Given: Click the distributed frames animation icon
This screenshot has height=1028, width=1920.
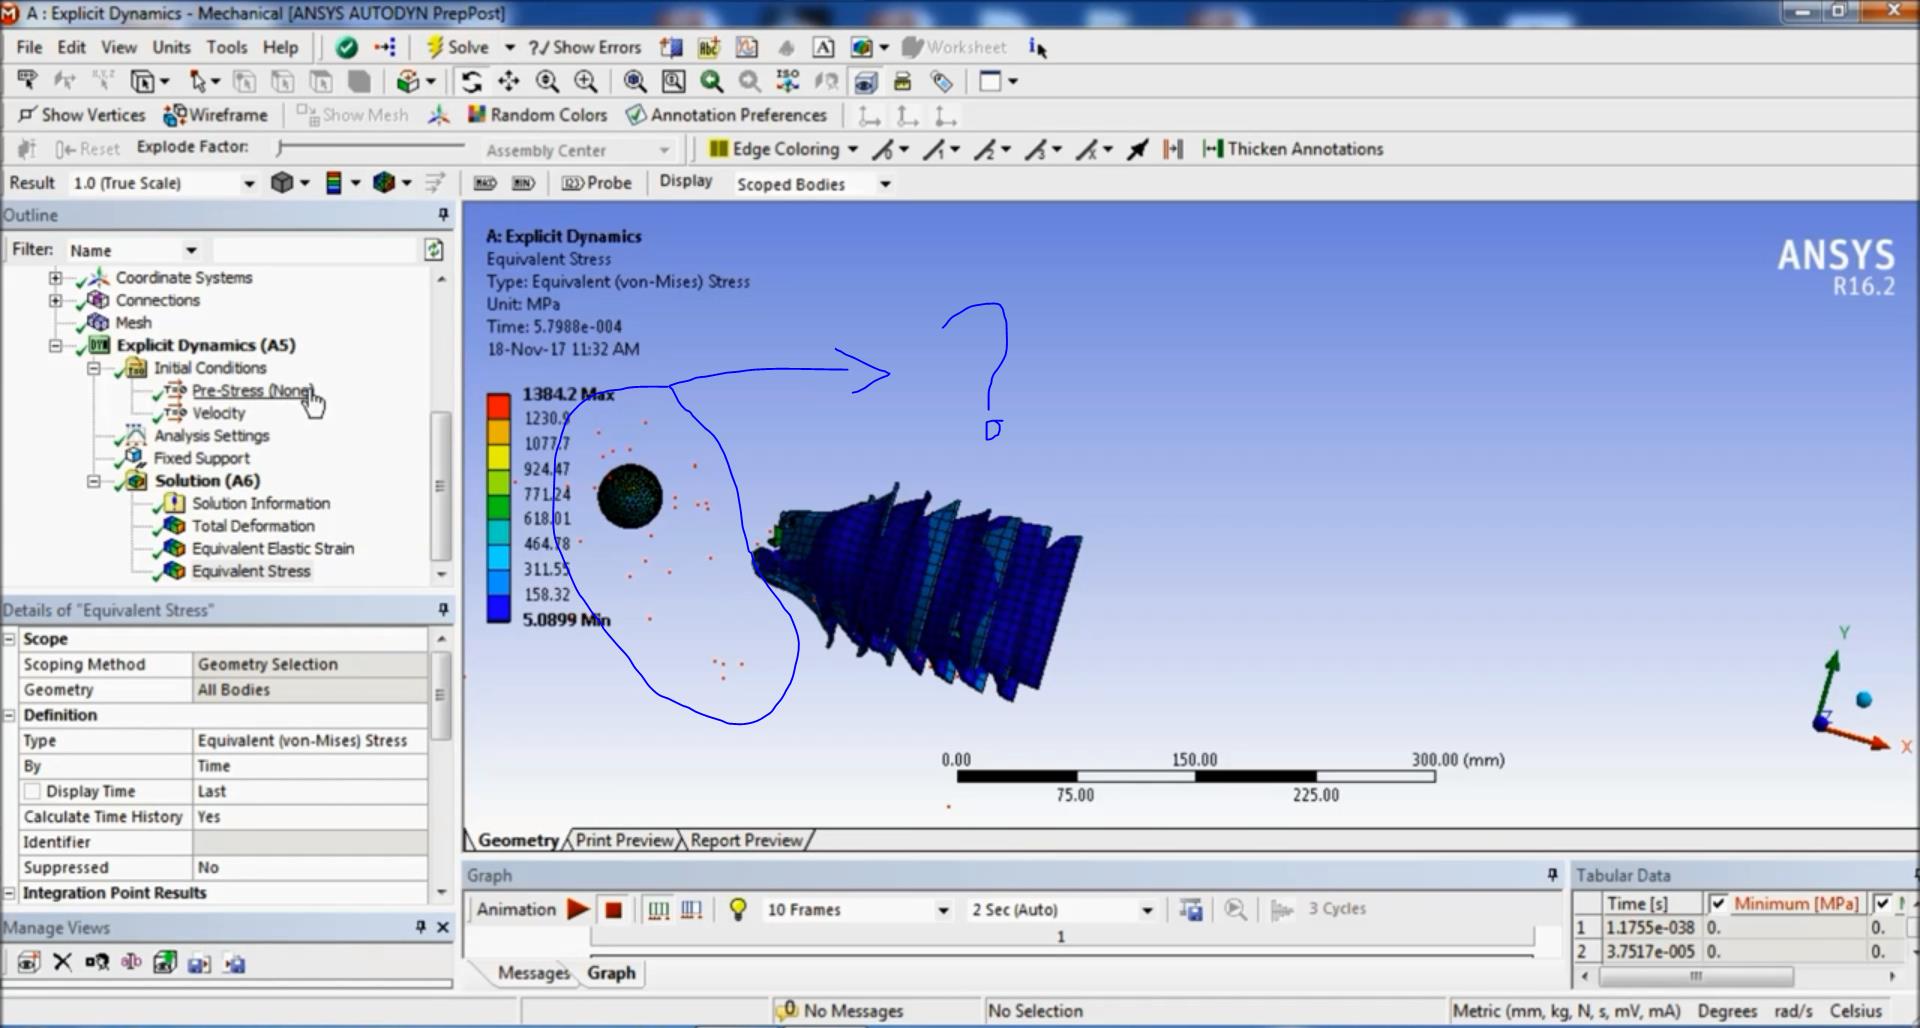Looking at the screenshot, I should 658,910.
